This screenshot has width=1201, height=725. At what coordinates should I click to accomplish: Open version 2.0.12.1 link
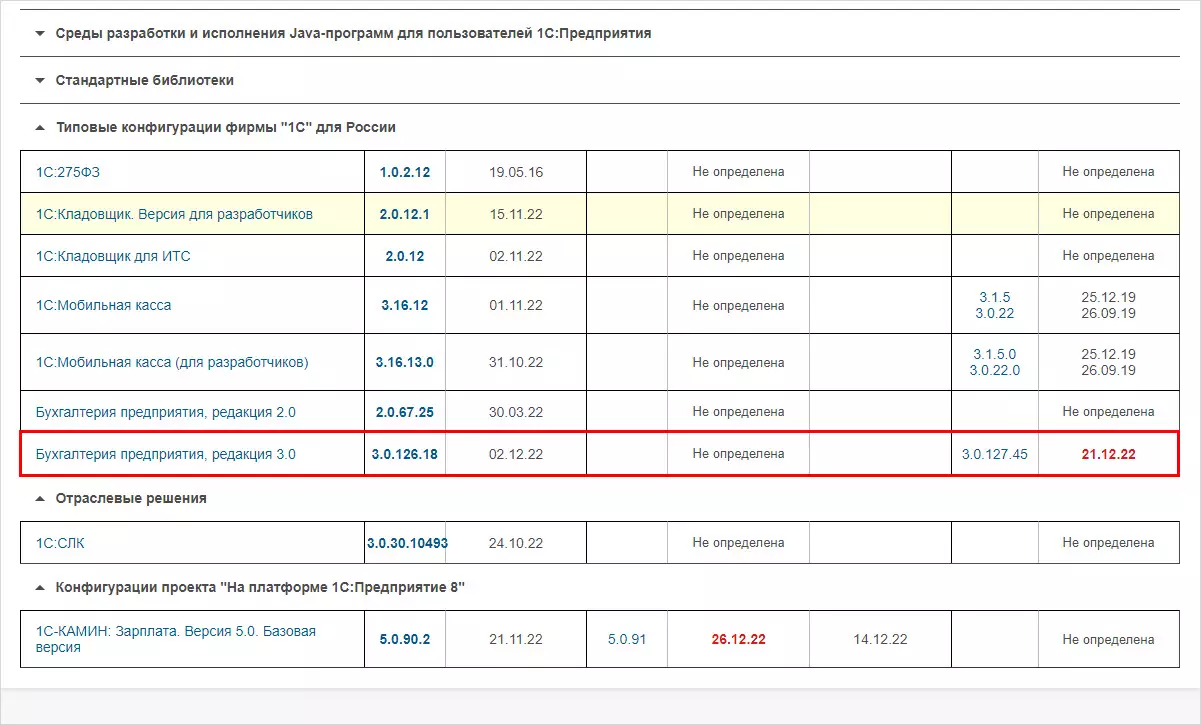point(405,214)
